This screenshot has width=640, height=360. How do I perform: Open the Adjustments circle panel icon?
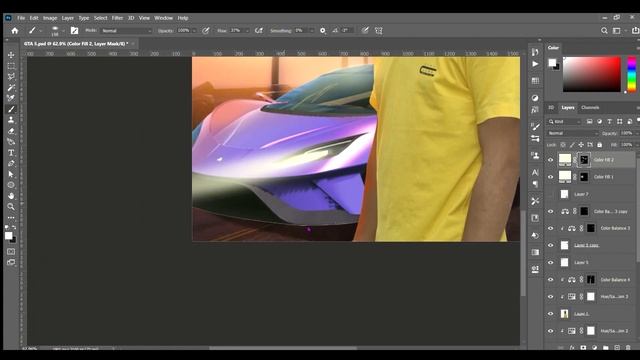coord(535,98)
